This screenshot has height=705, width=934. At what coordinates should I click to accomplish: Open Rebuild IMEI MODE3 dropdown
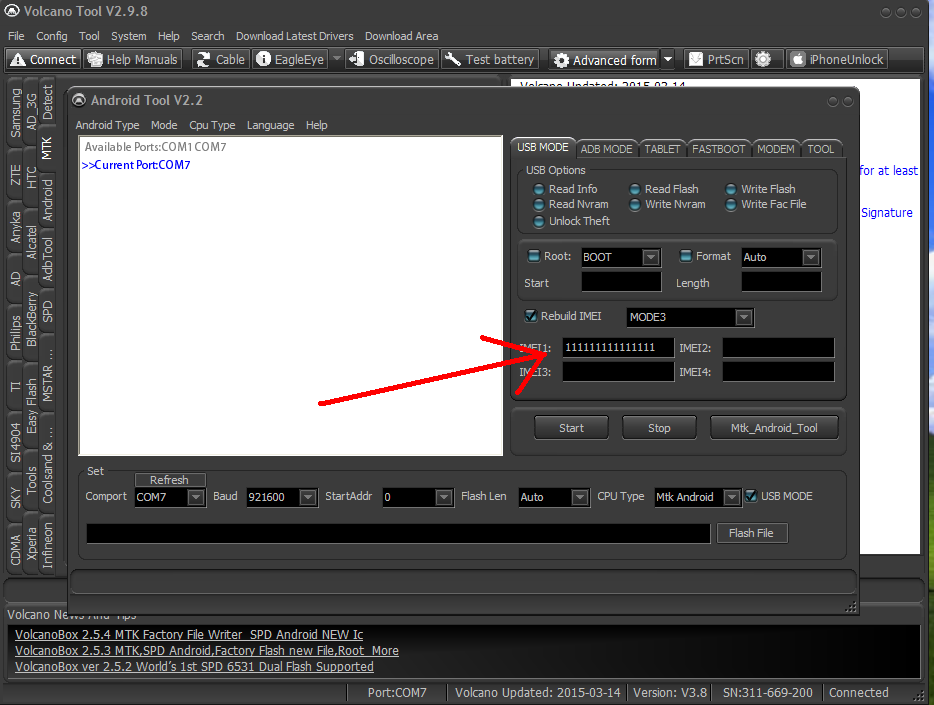click(743, 317)
